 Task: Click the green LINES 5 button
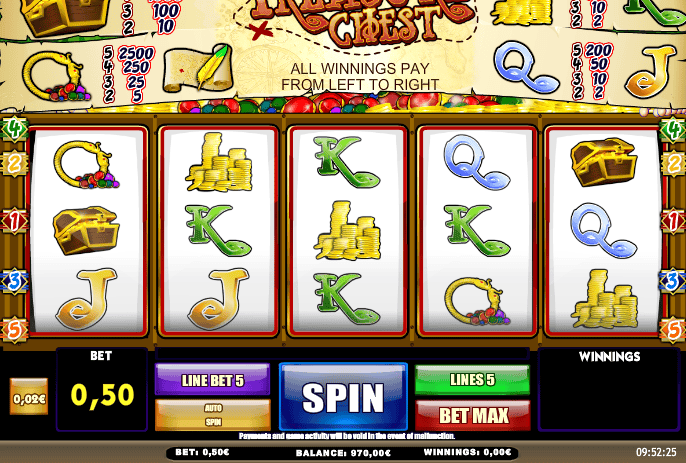click(x=472, y=379)
